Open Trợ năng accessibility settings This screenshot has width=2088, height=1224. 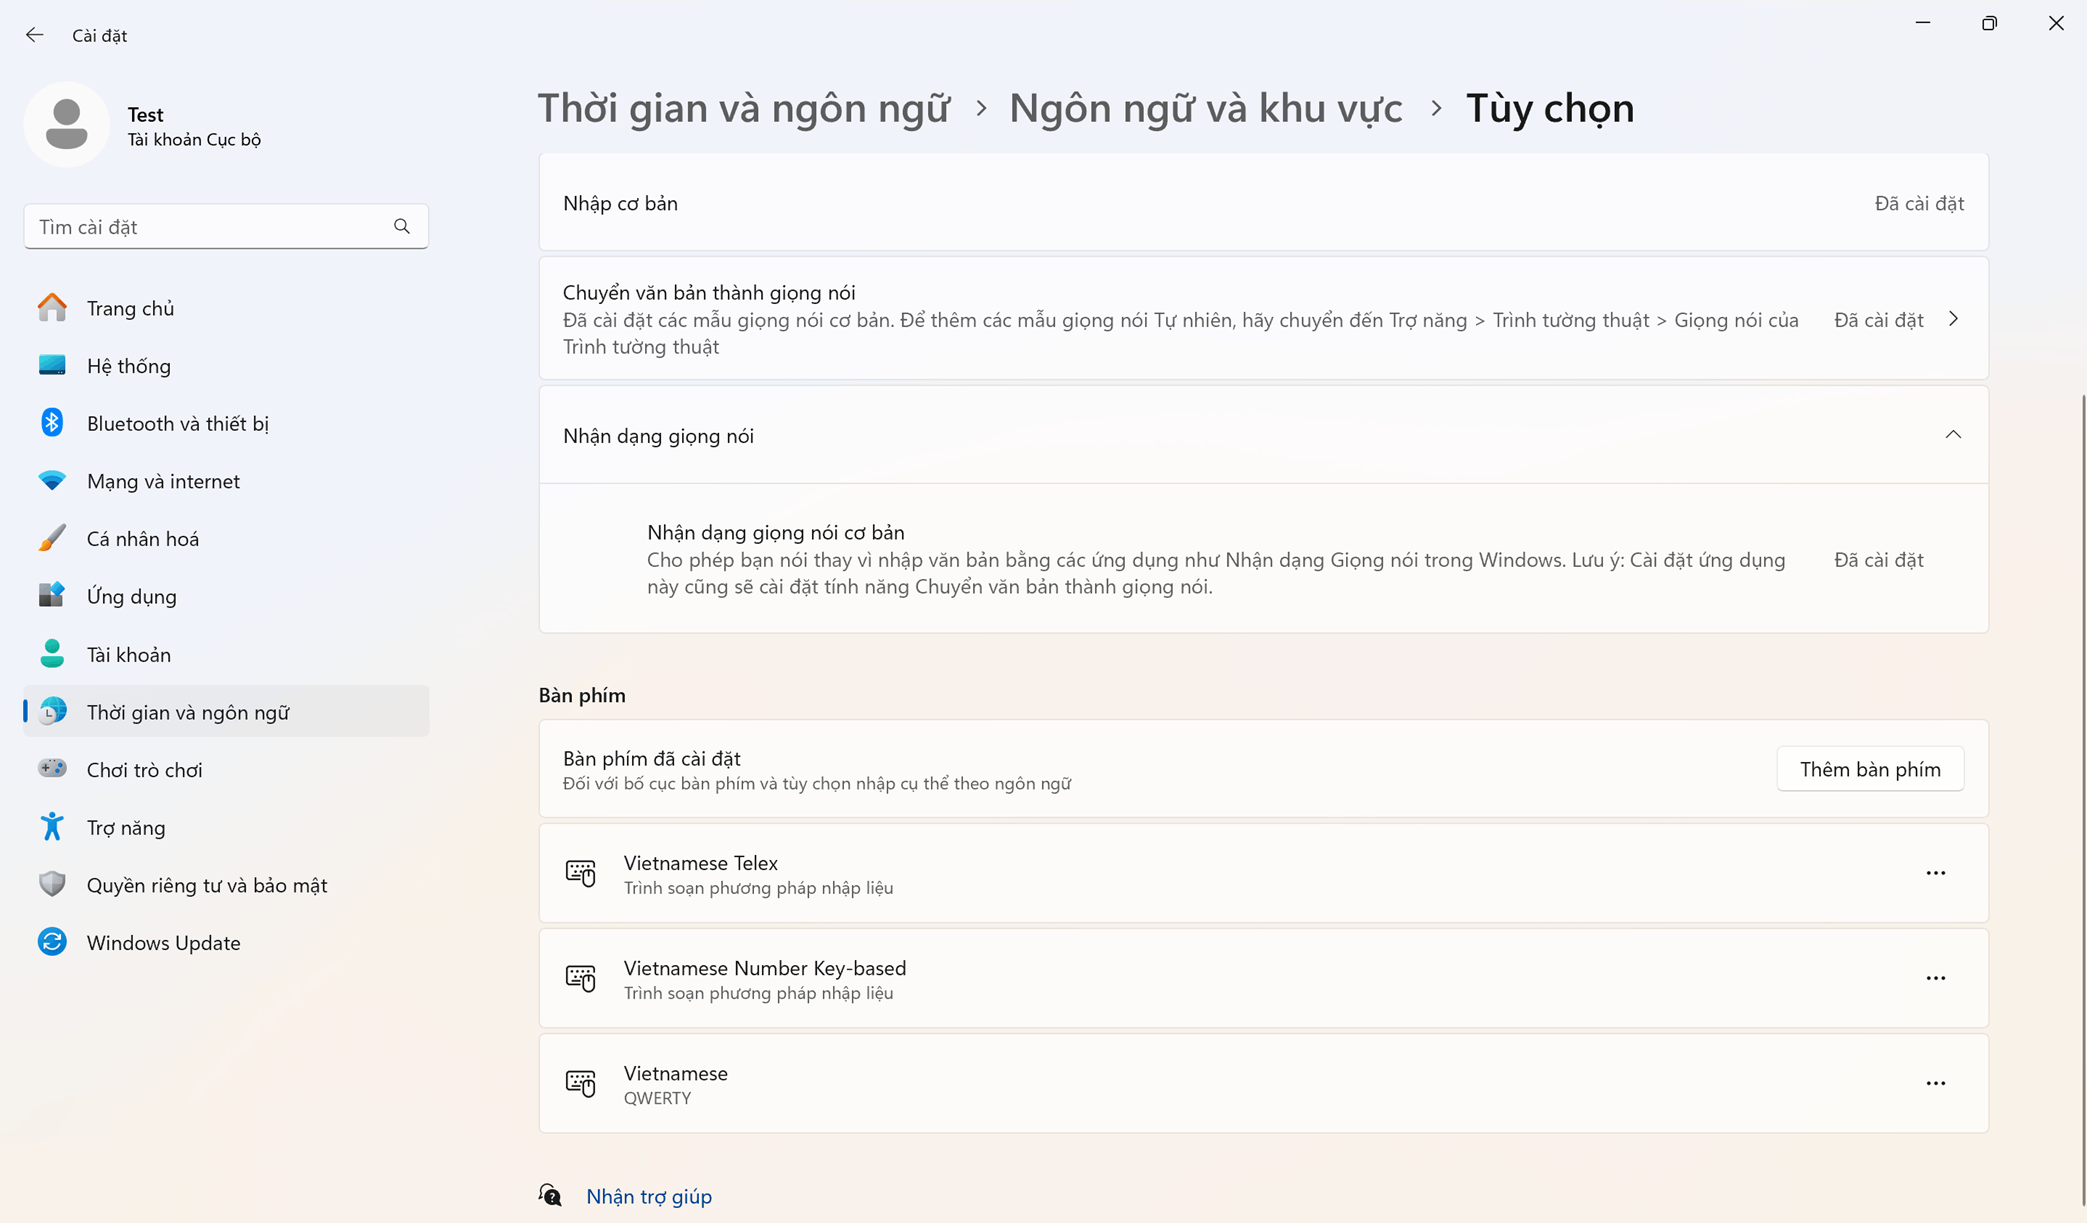pyautogui.click(x=126, y=828)
